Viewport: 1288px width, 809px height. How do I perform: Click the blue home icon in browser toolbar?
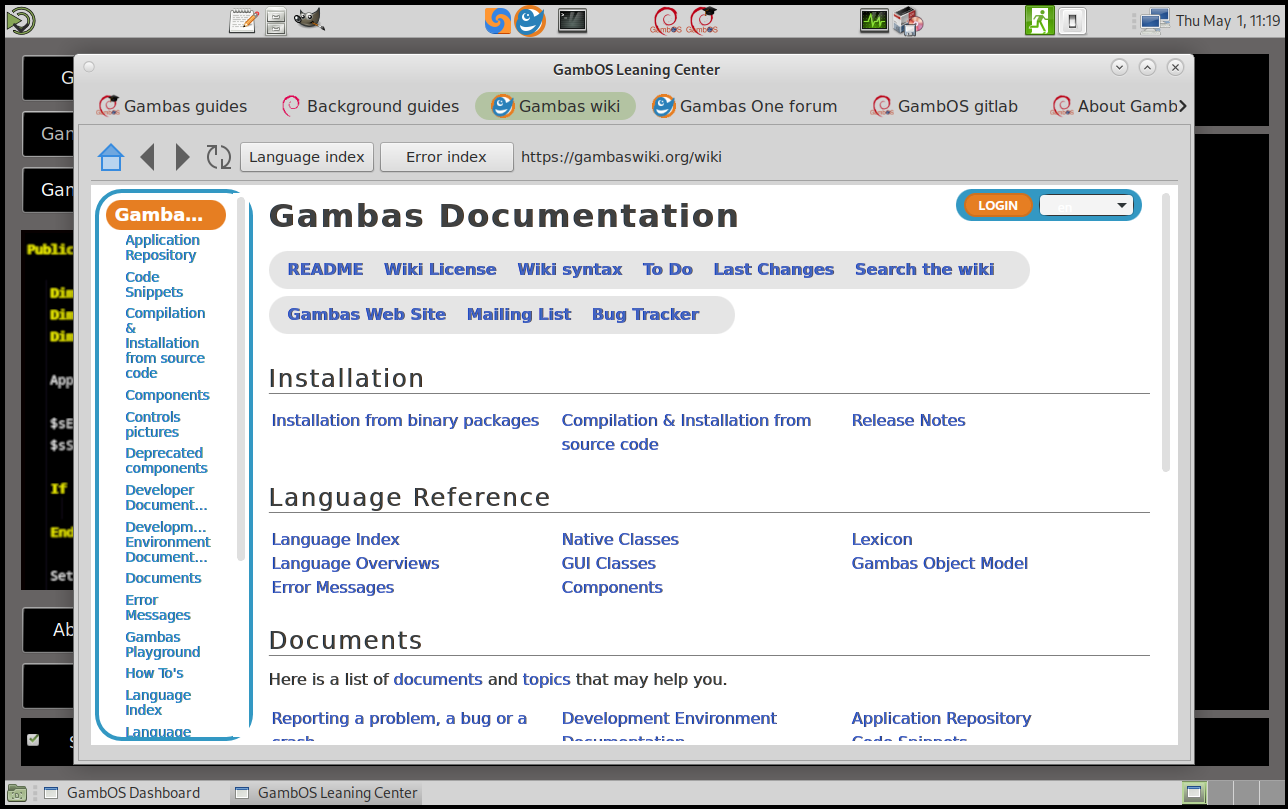110,157
